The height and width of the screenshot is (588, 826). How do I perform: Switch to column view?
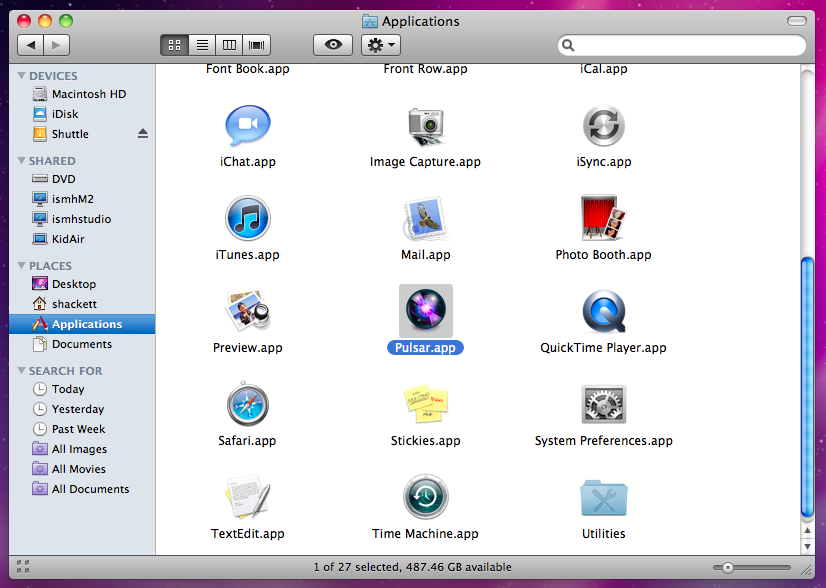tap(229, 45)
